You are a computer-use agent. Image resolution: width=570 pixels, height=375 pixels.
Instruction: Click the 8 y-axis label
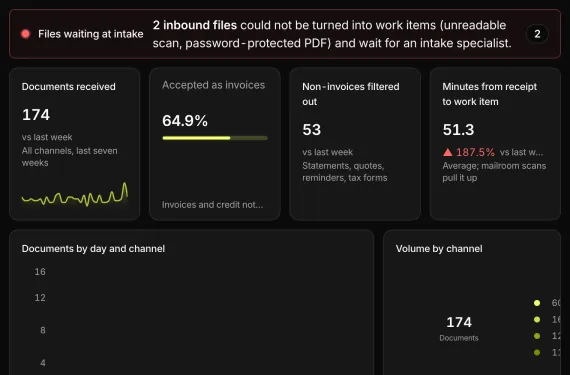[x=43, y=330]
